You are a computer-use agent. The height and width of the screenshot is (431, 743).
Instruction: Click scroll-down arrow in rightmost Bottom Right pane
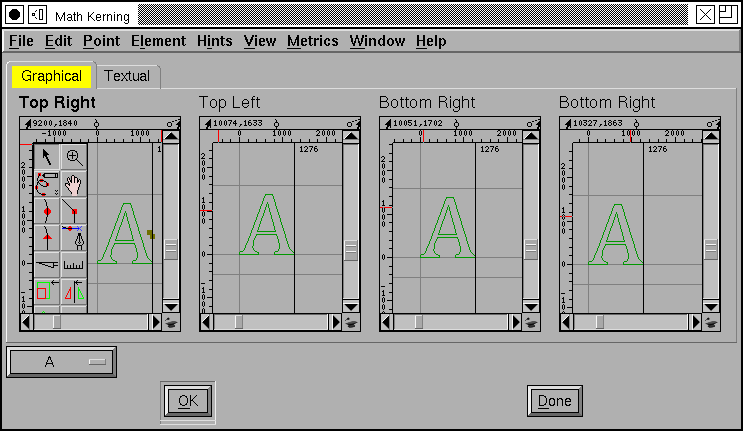710,307
